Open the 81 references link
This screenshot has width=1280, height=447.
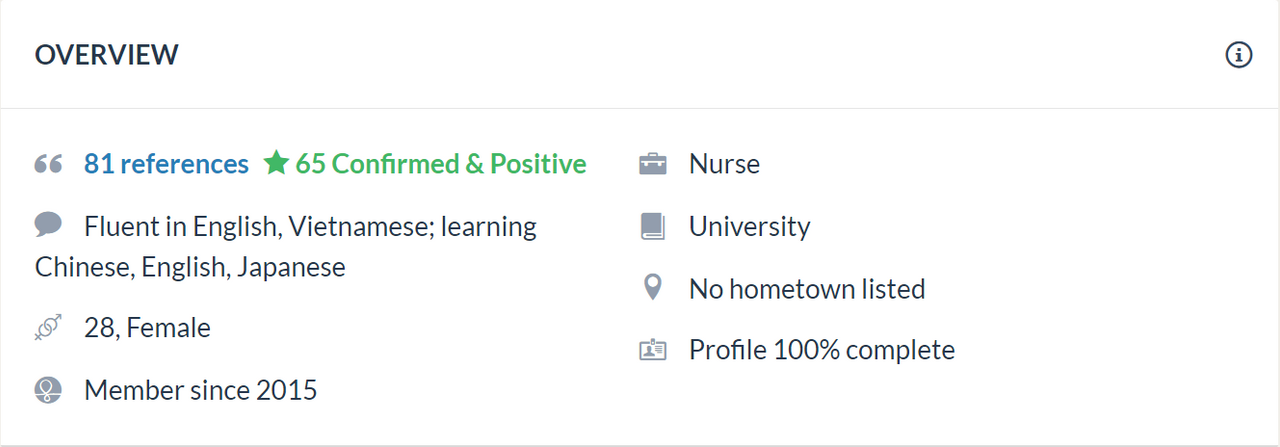click(166, 164)
